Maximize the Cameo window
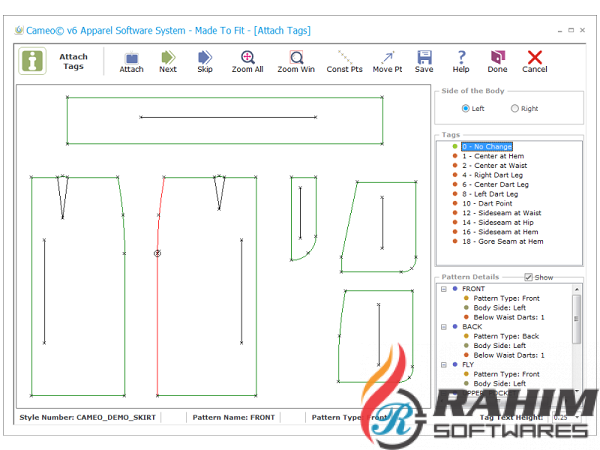This screenshot has height=450, width=600. (x=571, y=30)
